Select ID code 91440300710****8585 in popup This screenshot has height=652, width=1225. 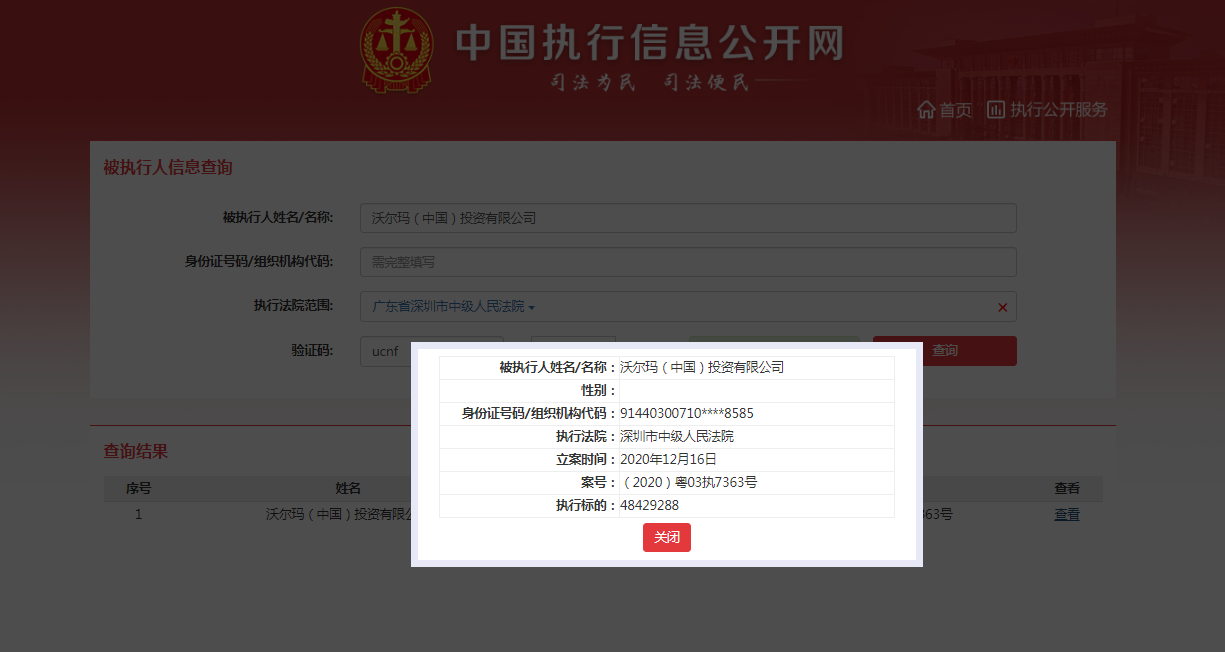tap(687, 414)
